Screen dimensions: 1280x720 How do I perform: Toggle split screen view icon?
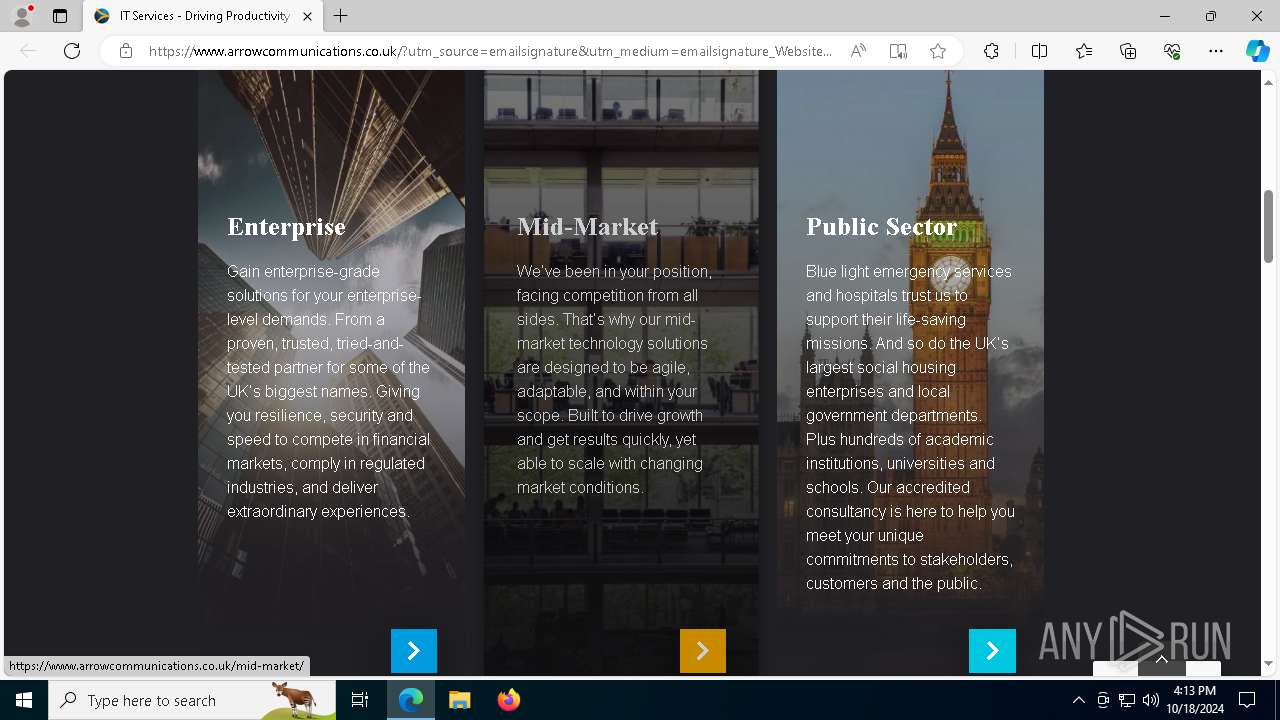click(x=1039, y=51)
